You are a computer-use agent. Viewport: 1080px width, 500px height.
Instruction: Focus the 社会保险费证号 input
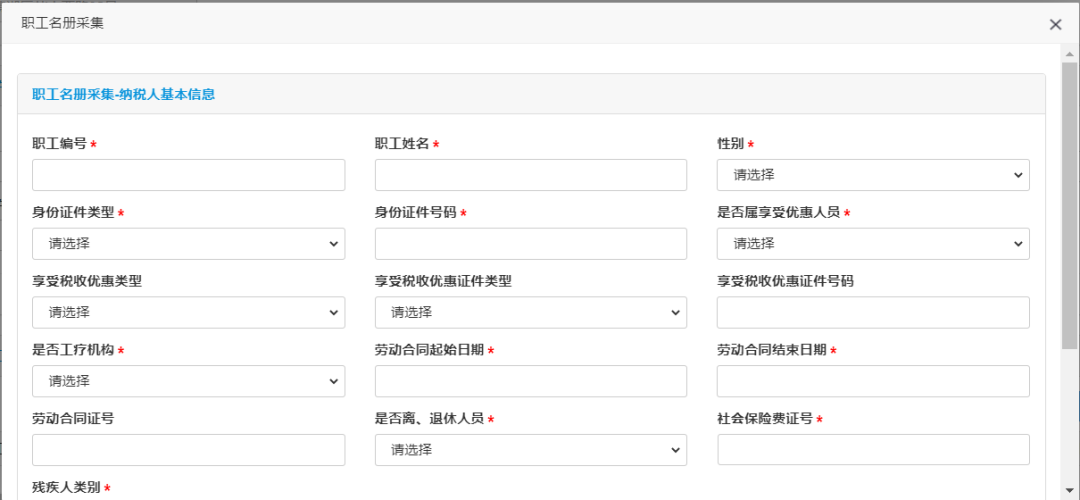[x=873, y=450]
